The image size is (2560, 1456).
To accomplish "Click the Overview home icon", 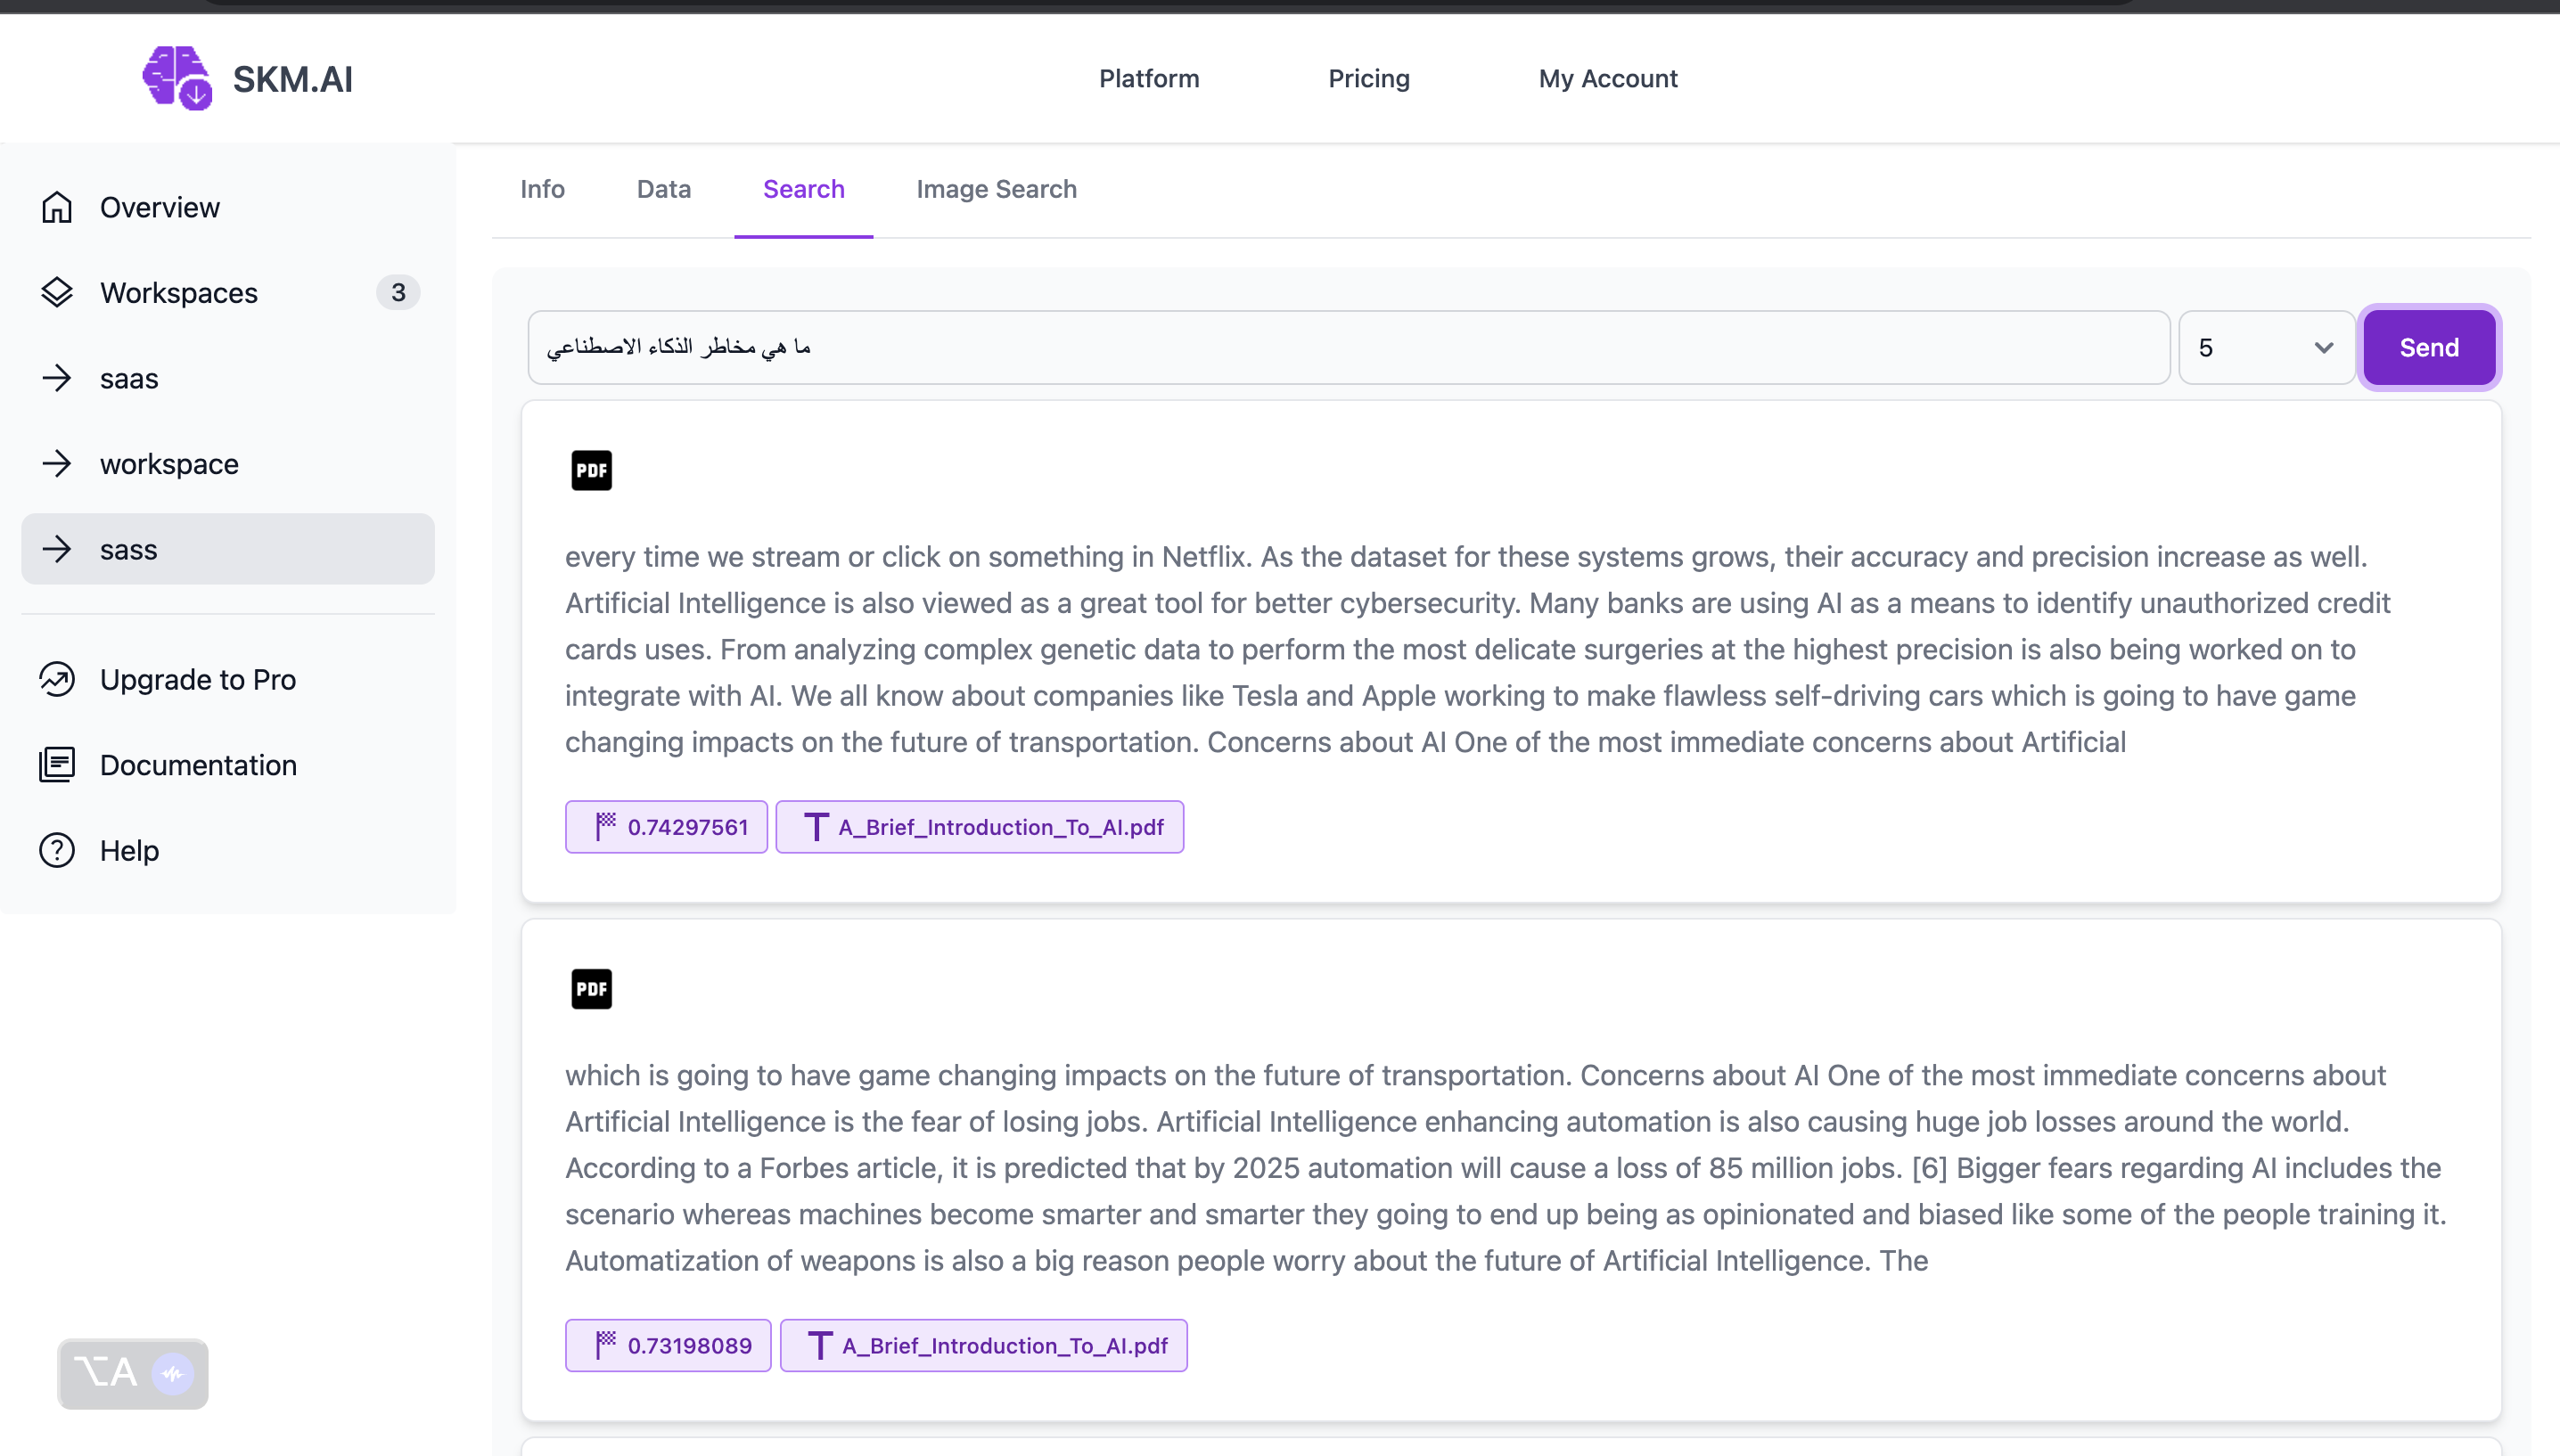I will point(57,207).
